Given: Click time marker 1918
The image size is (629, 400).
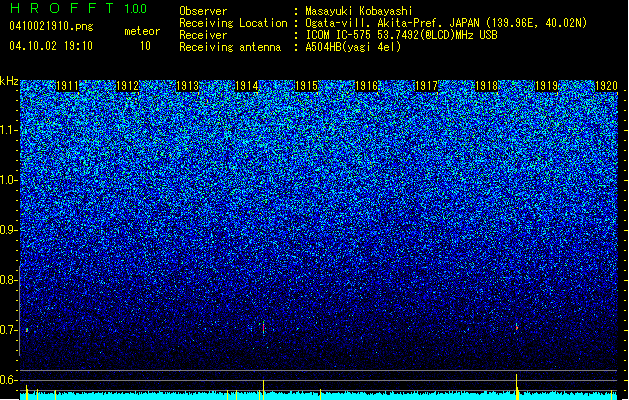Looking at the screenshot, I should point(486,86).
